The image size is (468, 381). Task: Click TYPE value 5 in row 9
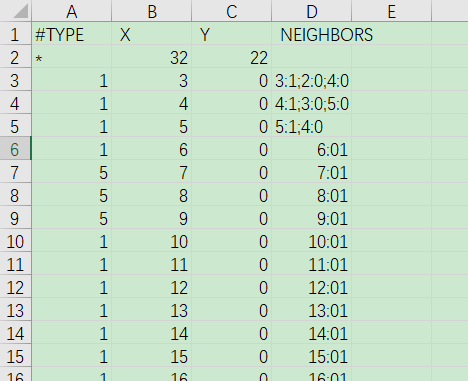[x=71, y=218]
